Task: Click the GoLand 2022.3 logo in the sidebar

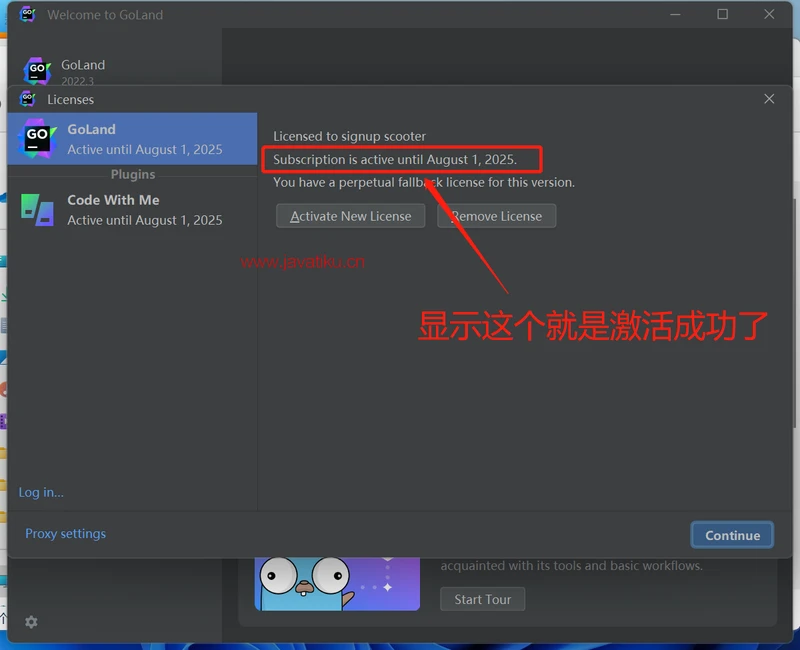Action: 37,72
